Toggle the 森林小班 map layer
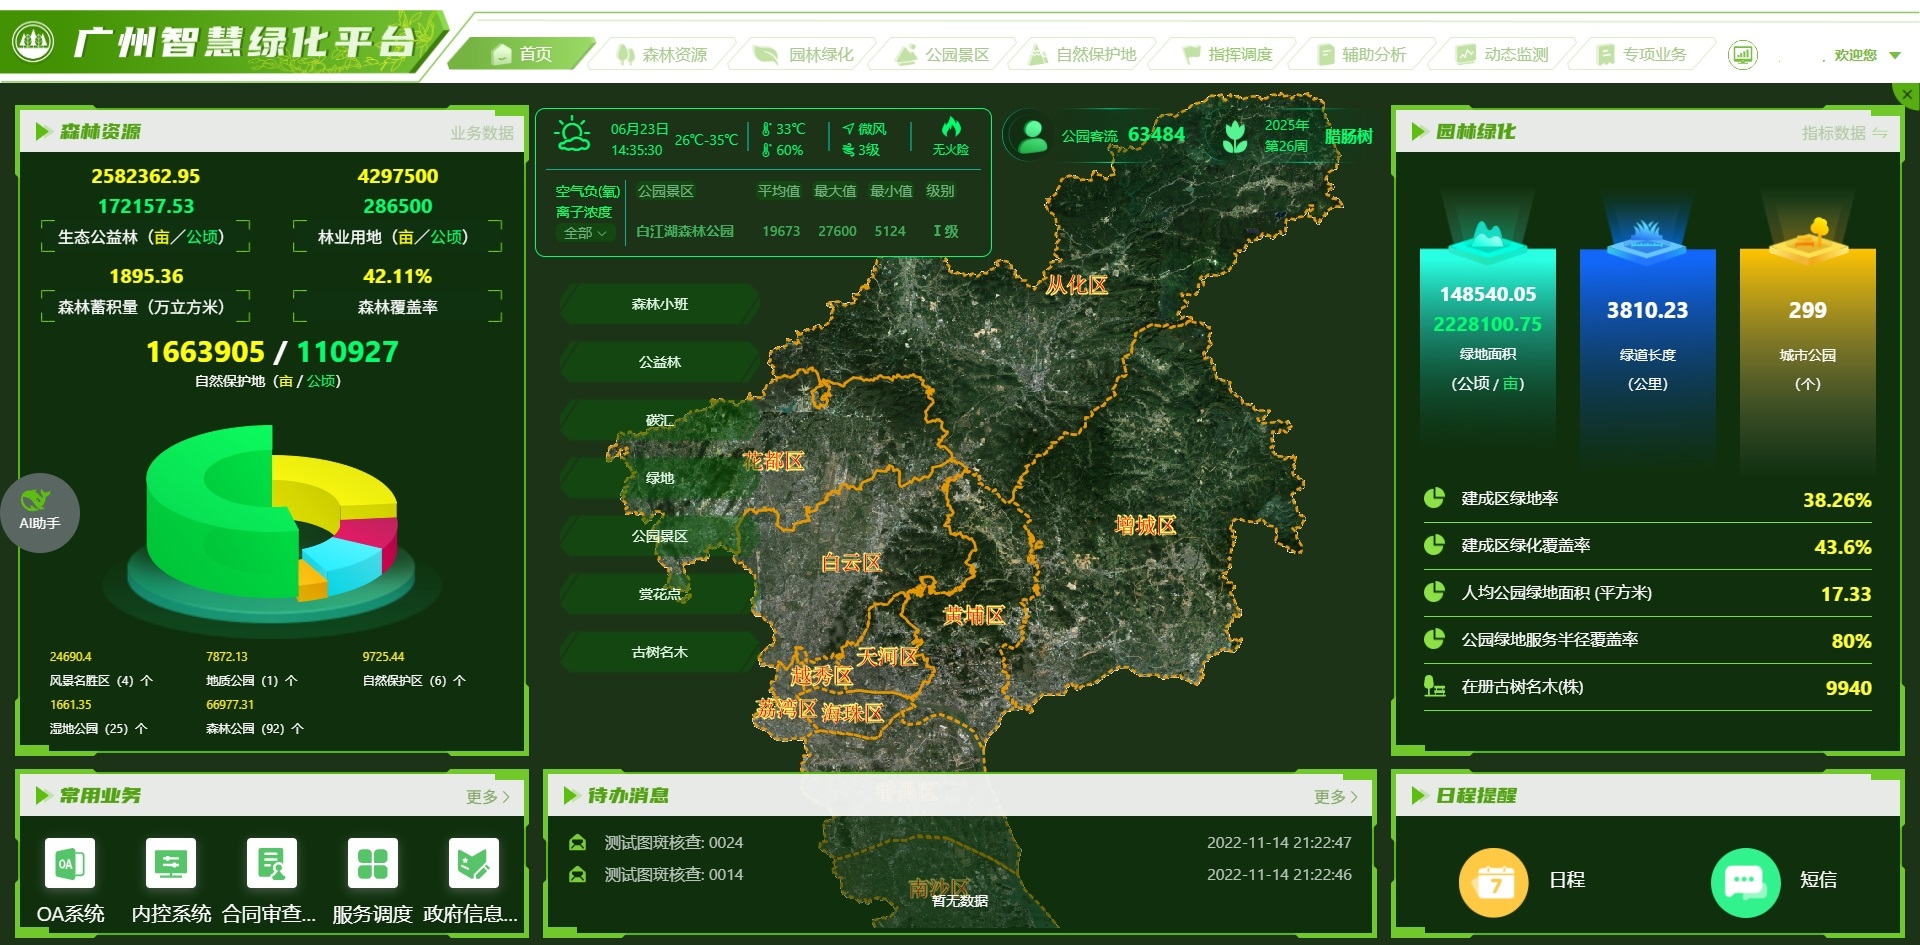This screenshot has height=945, width=1920. pos(660,304)
